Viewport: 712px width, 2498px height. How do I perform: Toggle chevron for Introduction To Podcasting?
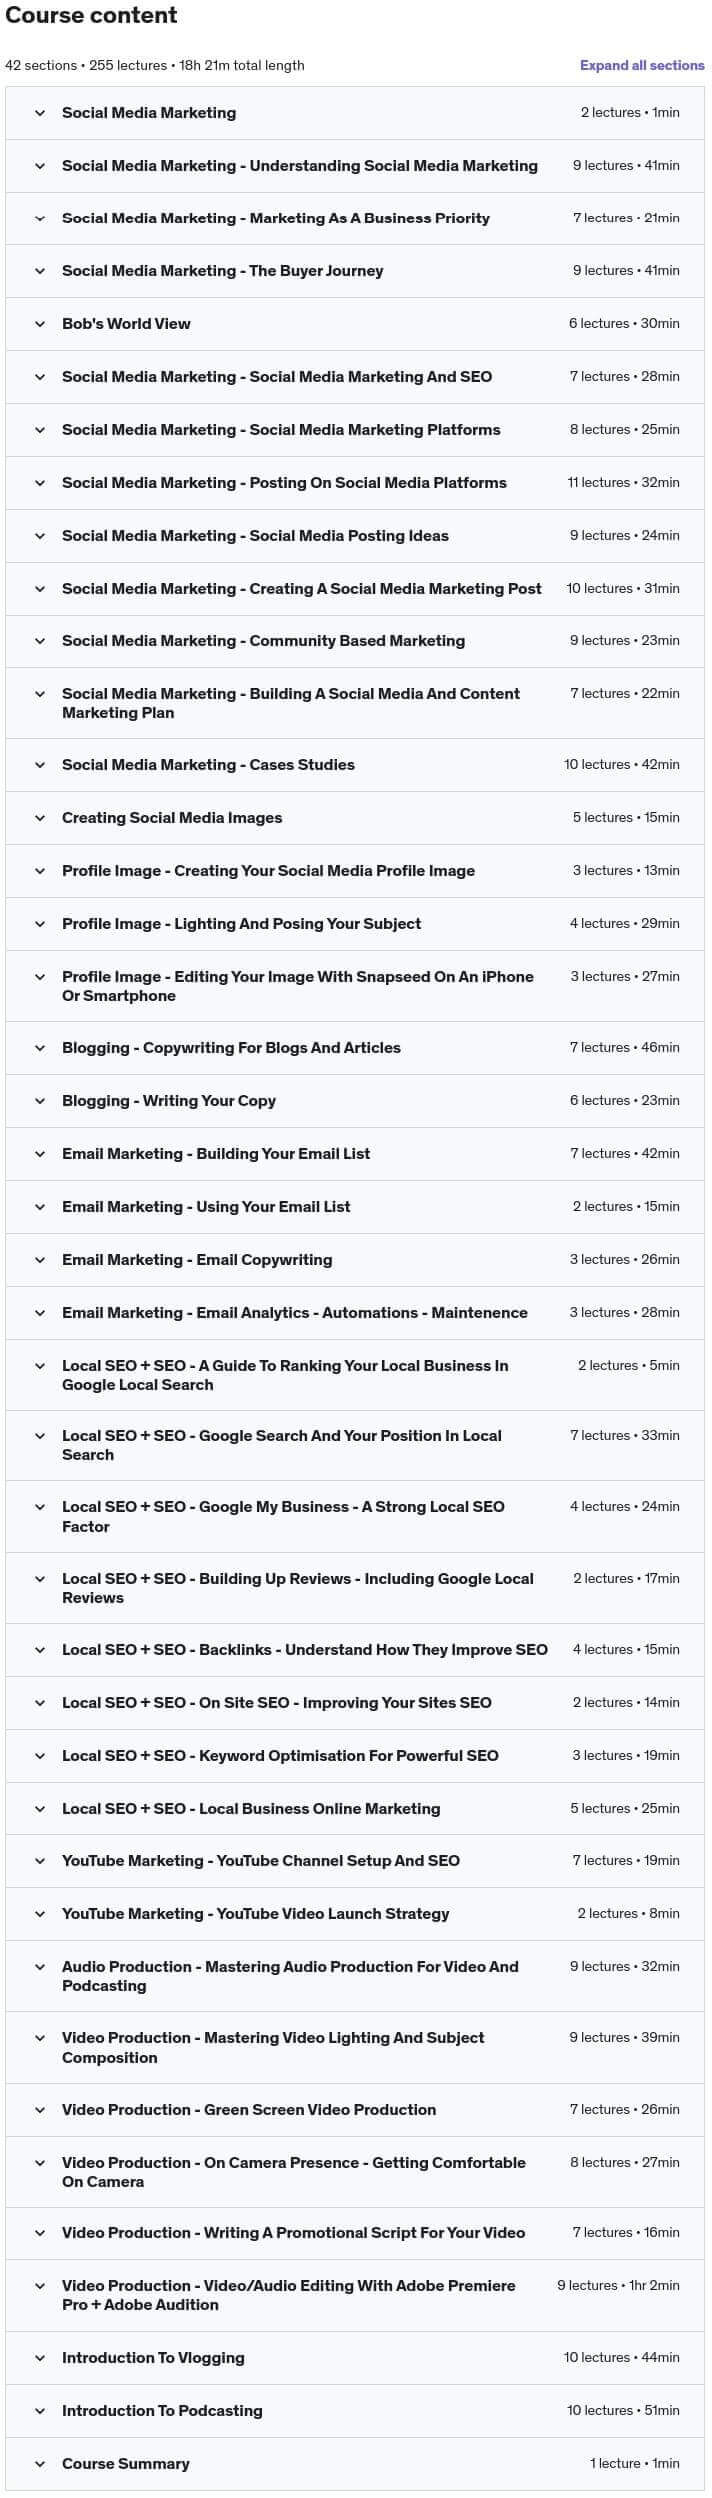[x=40, y=2411]
